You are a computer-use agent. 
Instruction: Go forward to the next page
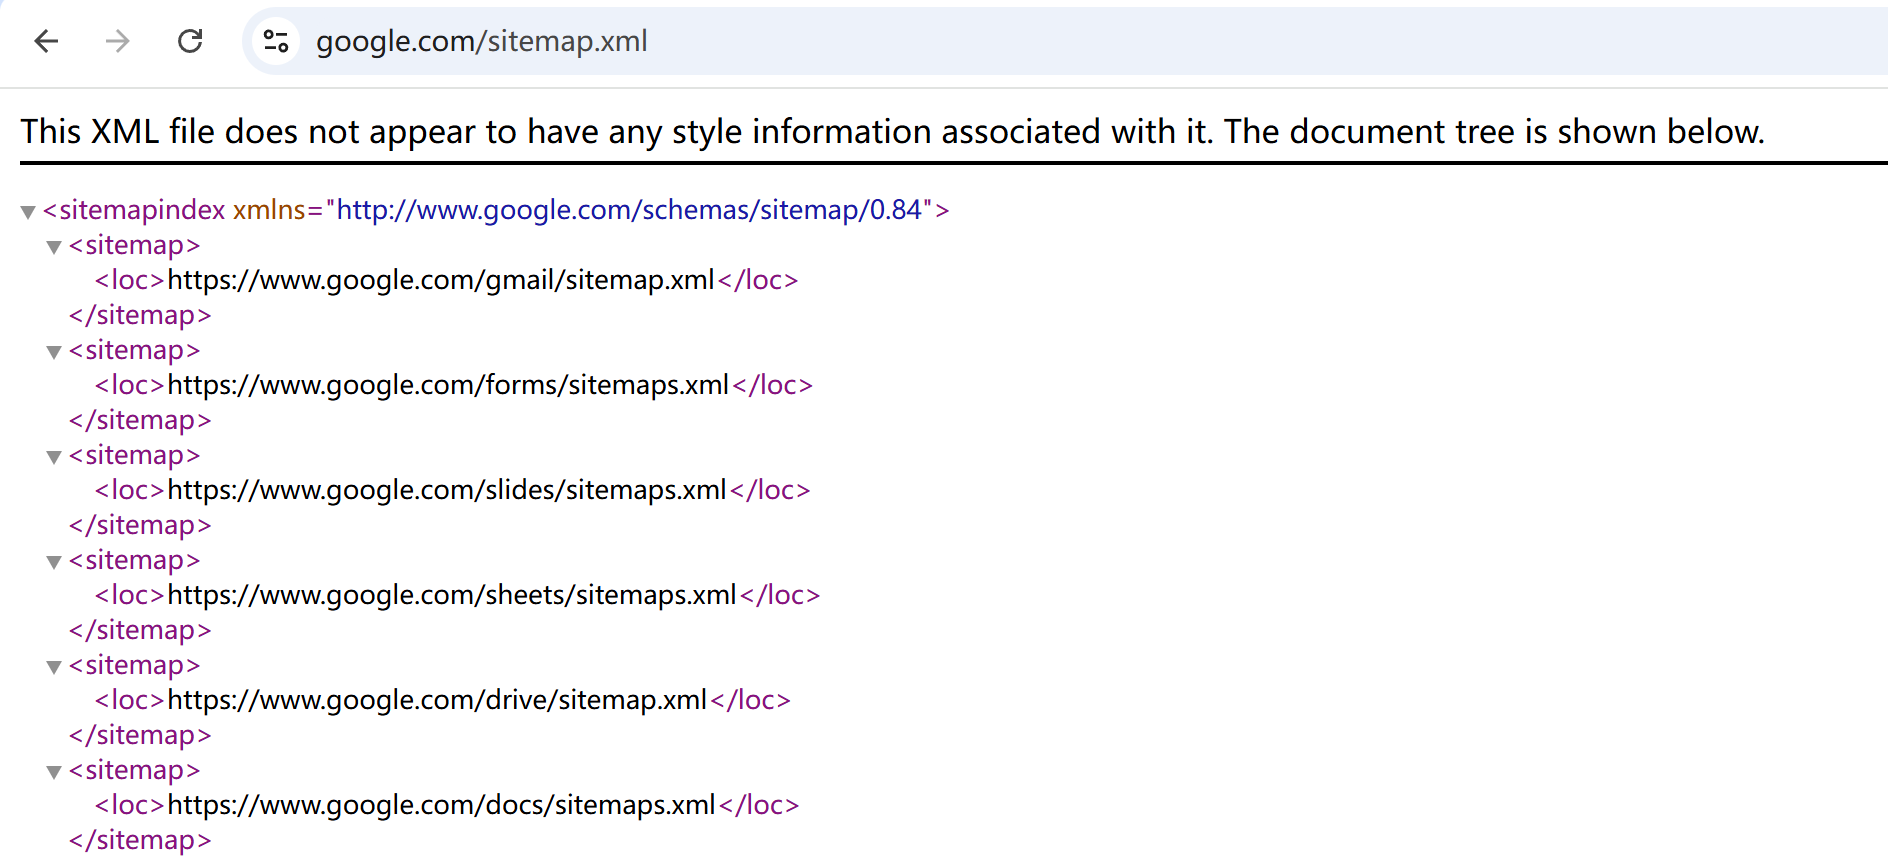[118, 41]
